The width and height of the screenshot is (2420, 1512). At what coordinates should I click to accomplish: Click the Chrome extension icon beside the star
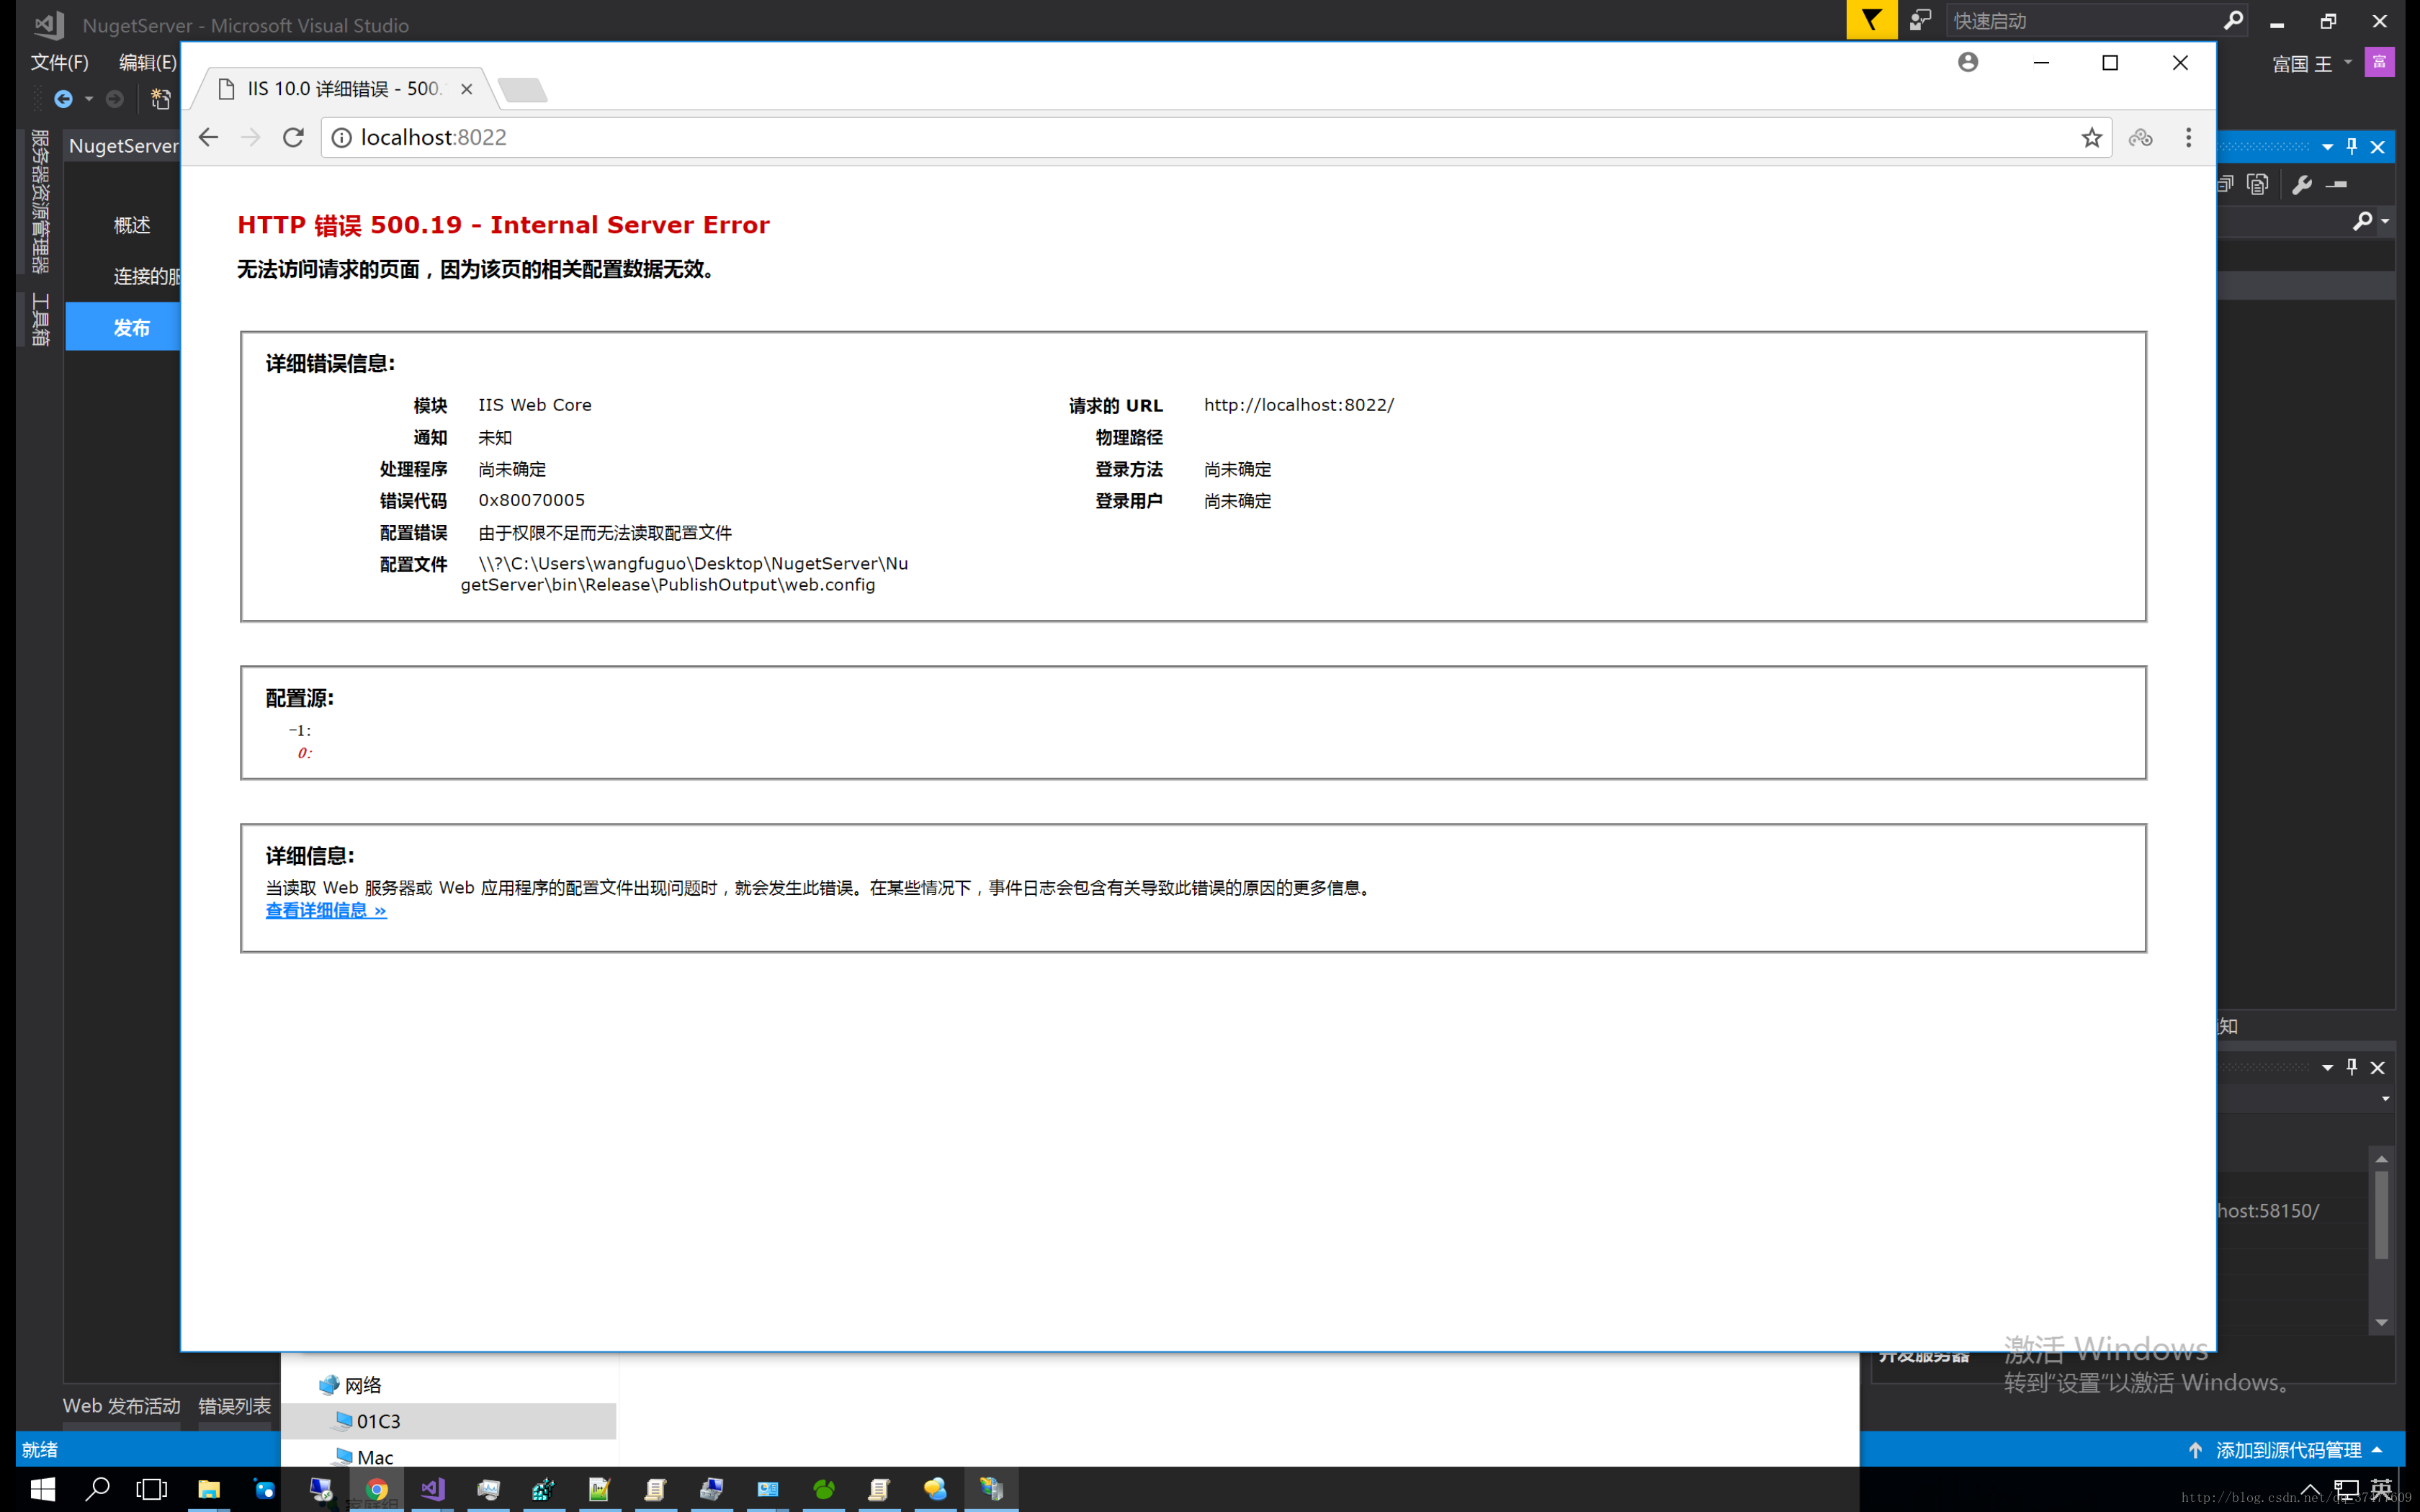pos(2140,137)
